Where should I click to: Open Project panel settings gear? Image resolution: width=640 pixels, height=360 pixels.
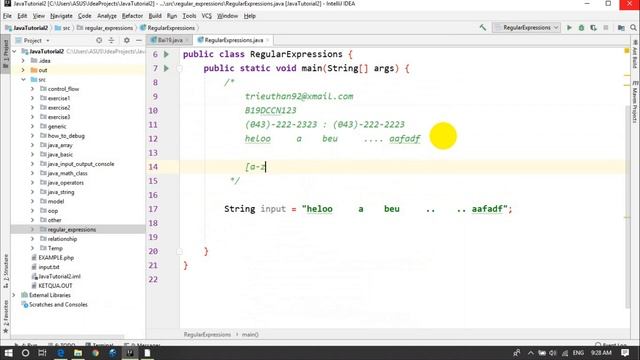(127, 40)
